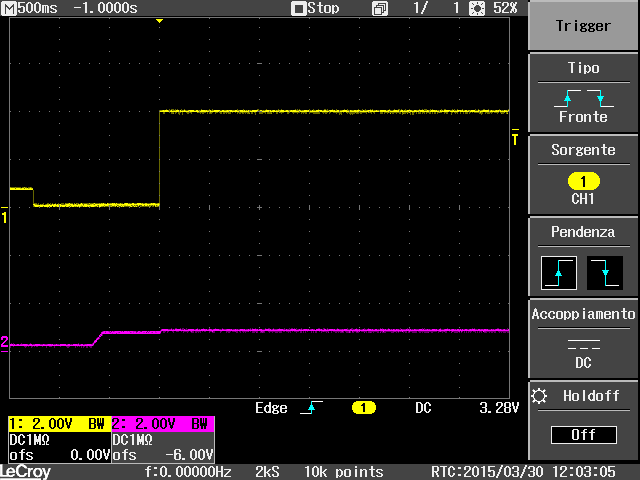Click channel 2 offset value -6.00V
The image size is (640, 480).
point(189,455)
